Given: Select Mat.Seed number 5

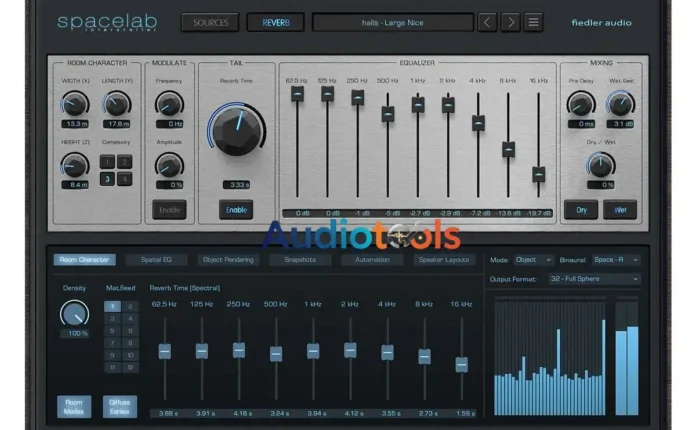Looking at the screenshot, I should click(x=112, y=331).
